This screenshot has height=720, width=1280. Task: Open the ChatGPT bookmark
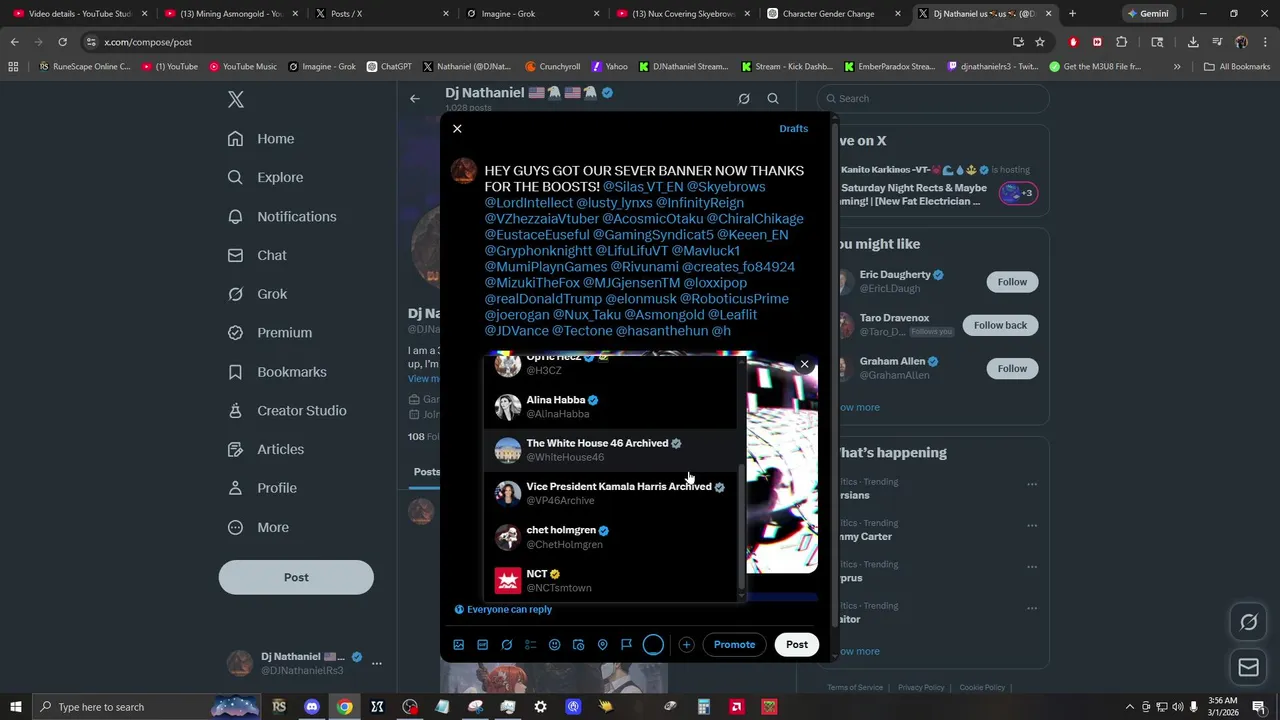click(x=389, y=67)
